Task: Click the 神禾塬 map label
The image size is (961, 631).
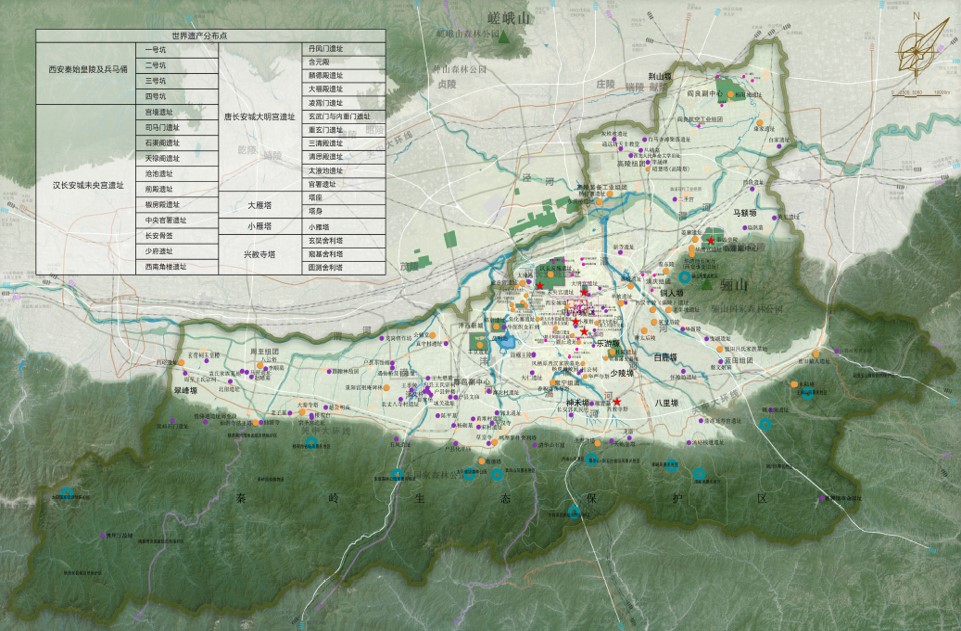Action: pyautogui.click(x=579, y=404)
